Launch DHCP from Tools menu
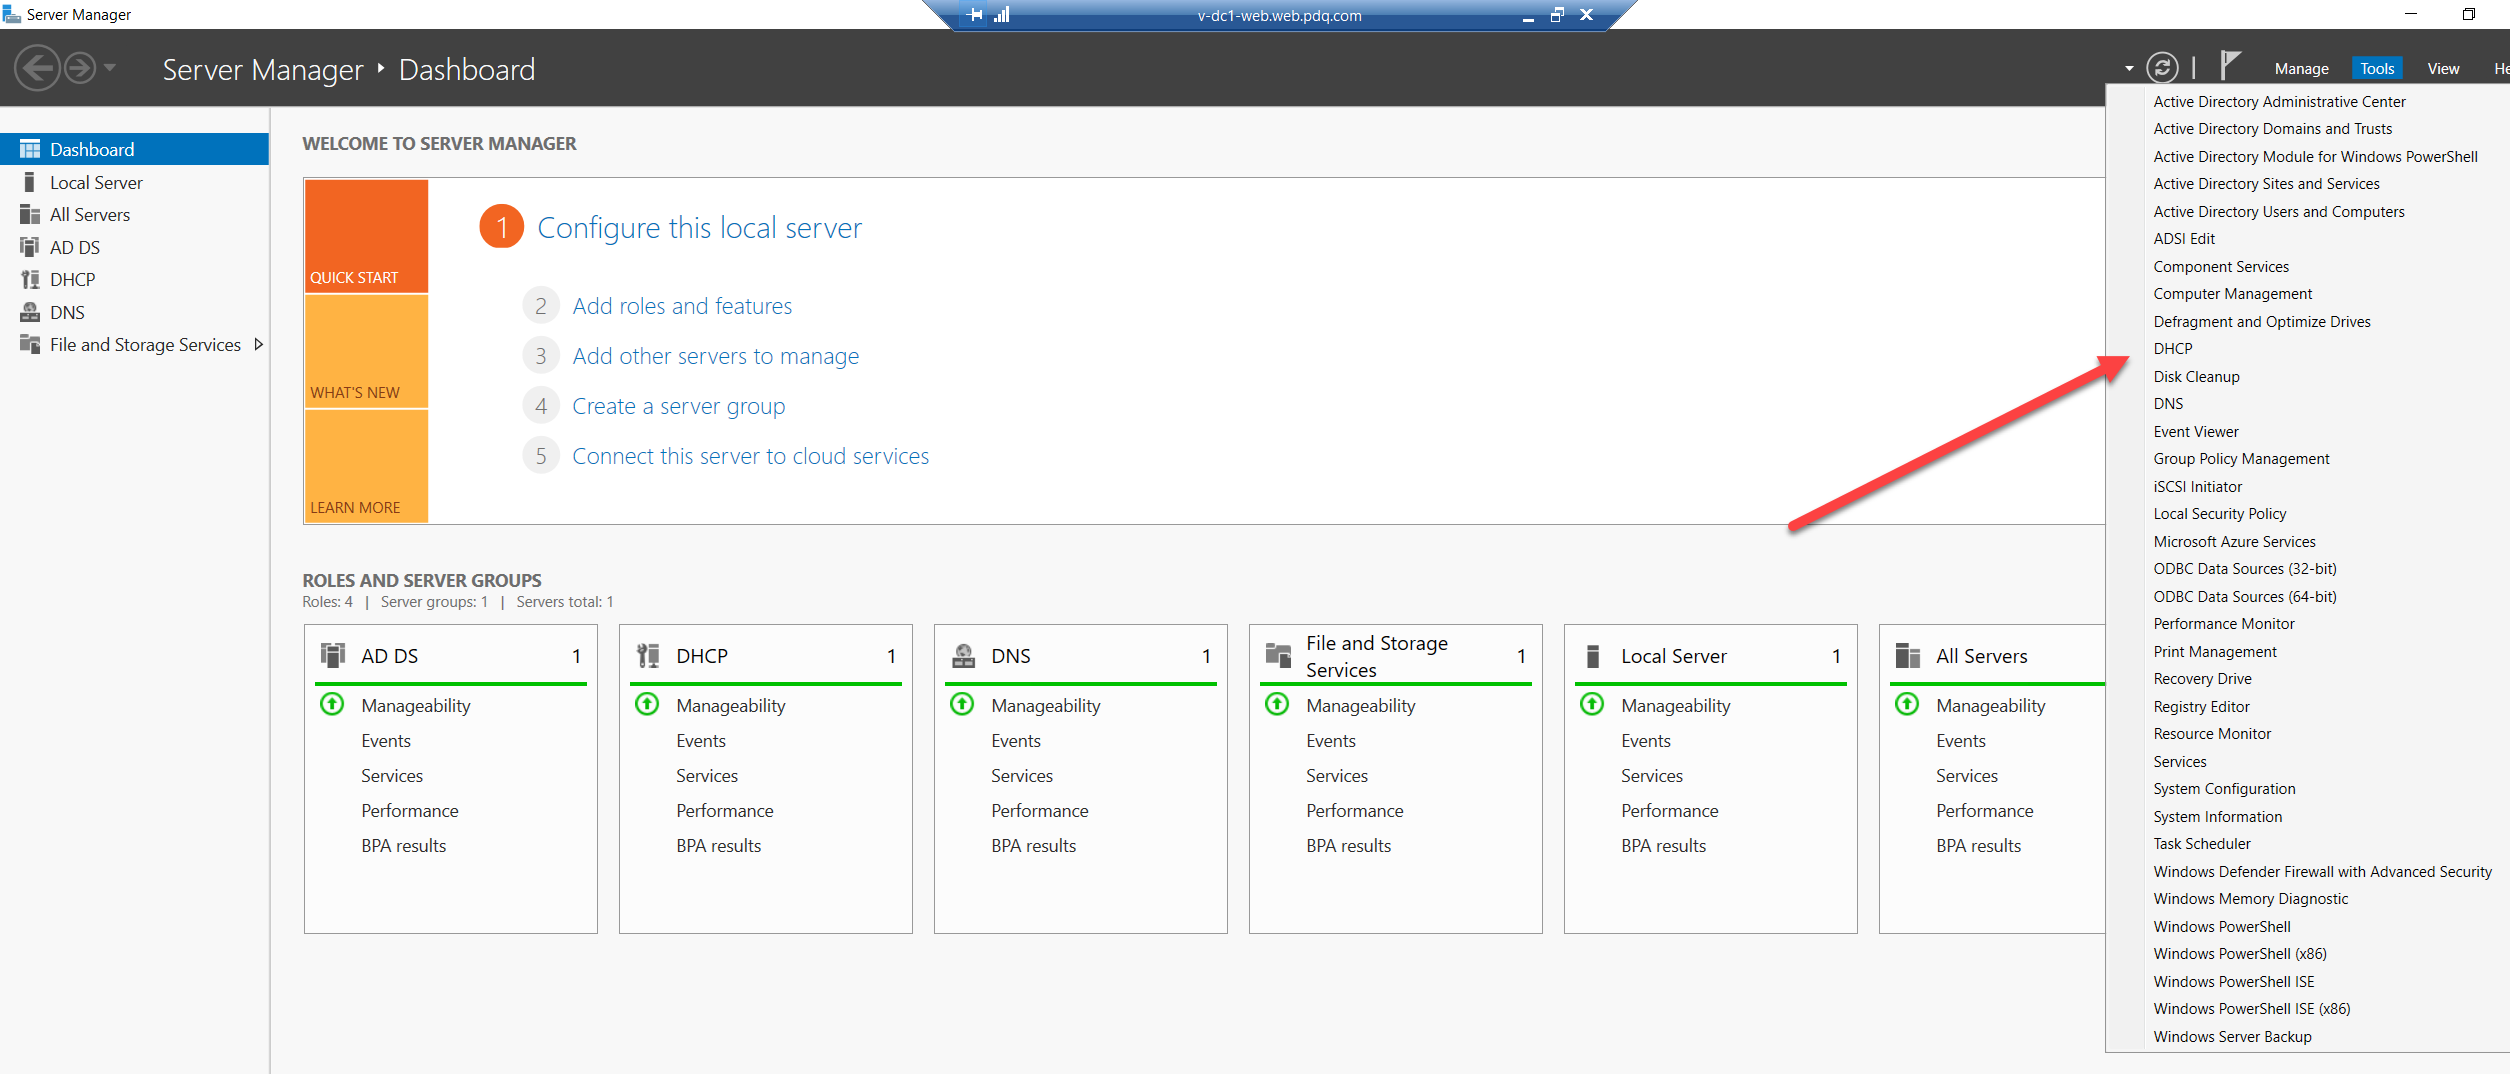 tap(2173, 349)
